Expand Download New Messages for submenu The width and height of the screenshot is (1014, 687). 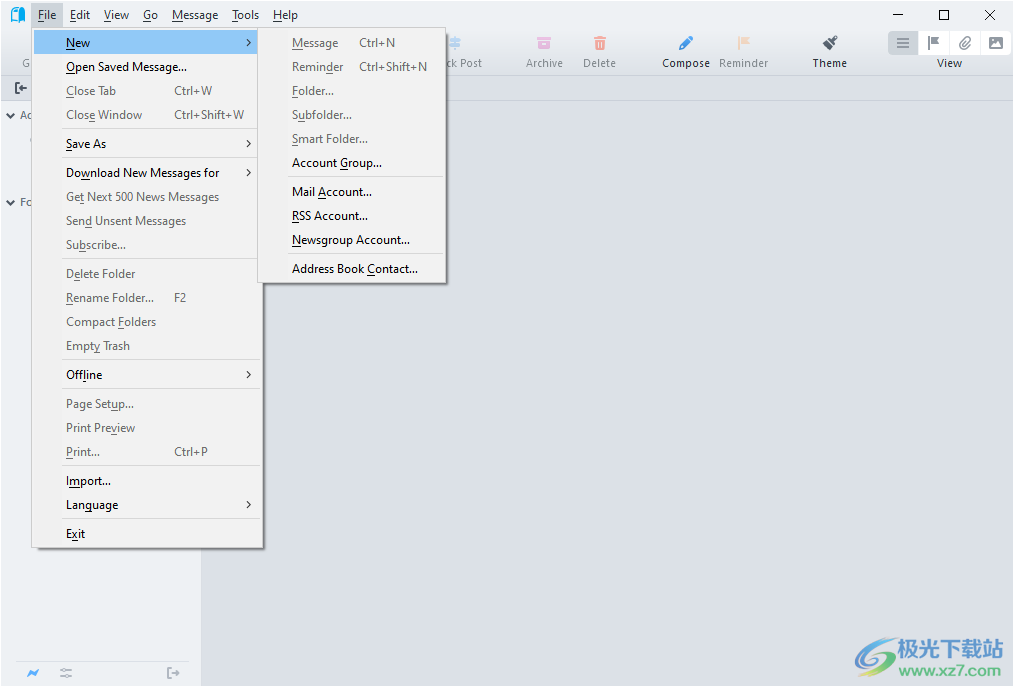click(x=147, y=173)
